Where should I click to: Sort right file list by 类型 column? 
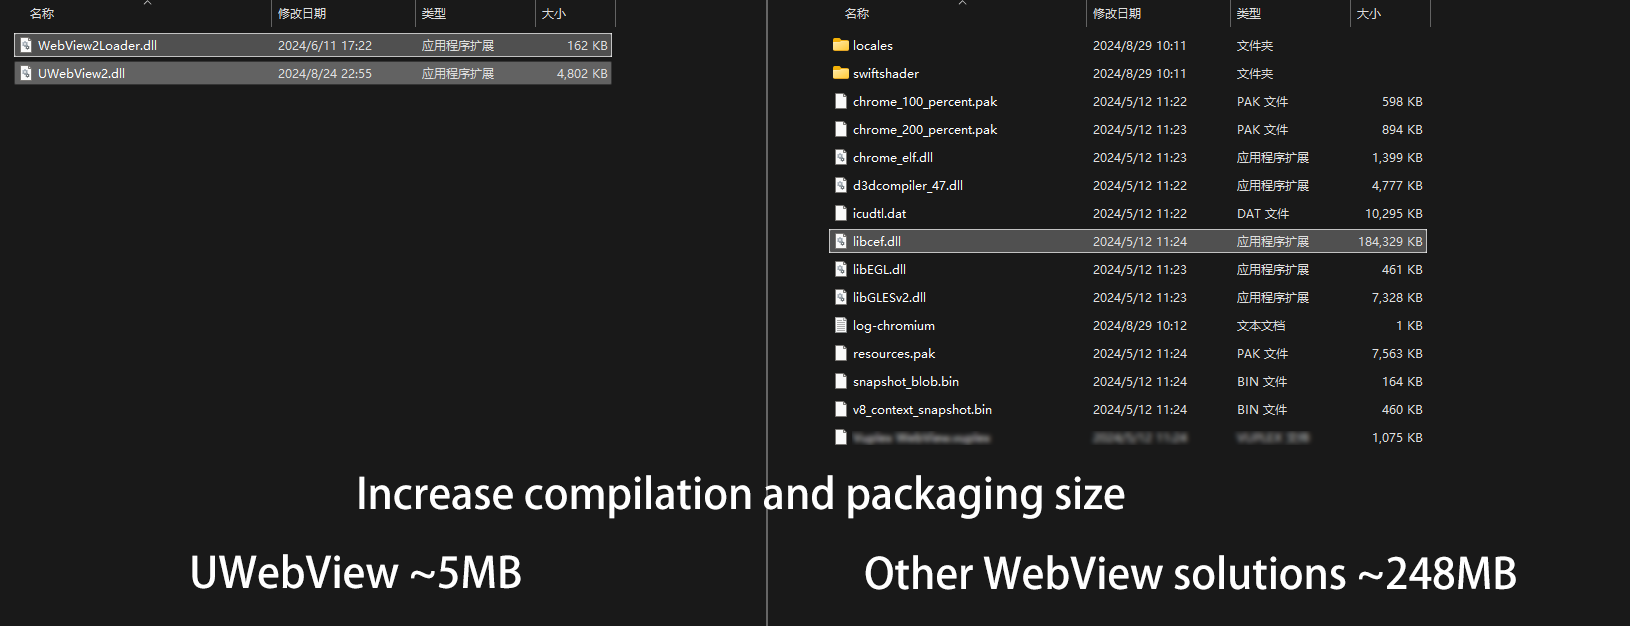[1248, 14]
